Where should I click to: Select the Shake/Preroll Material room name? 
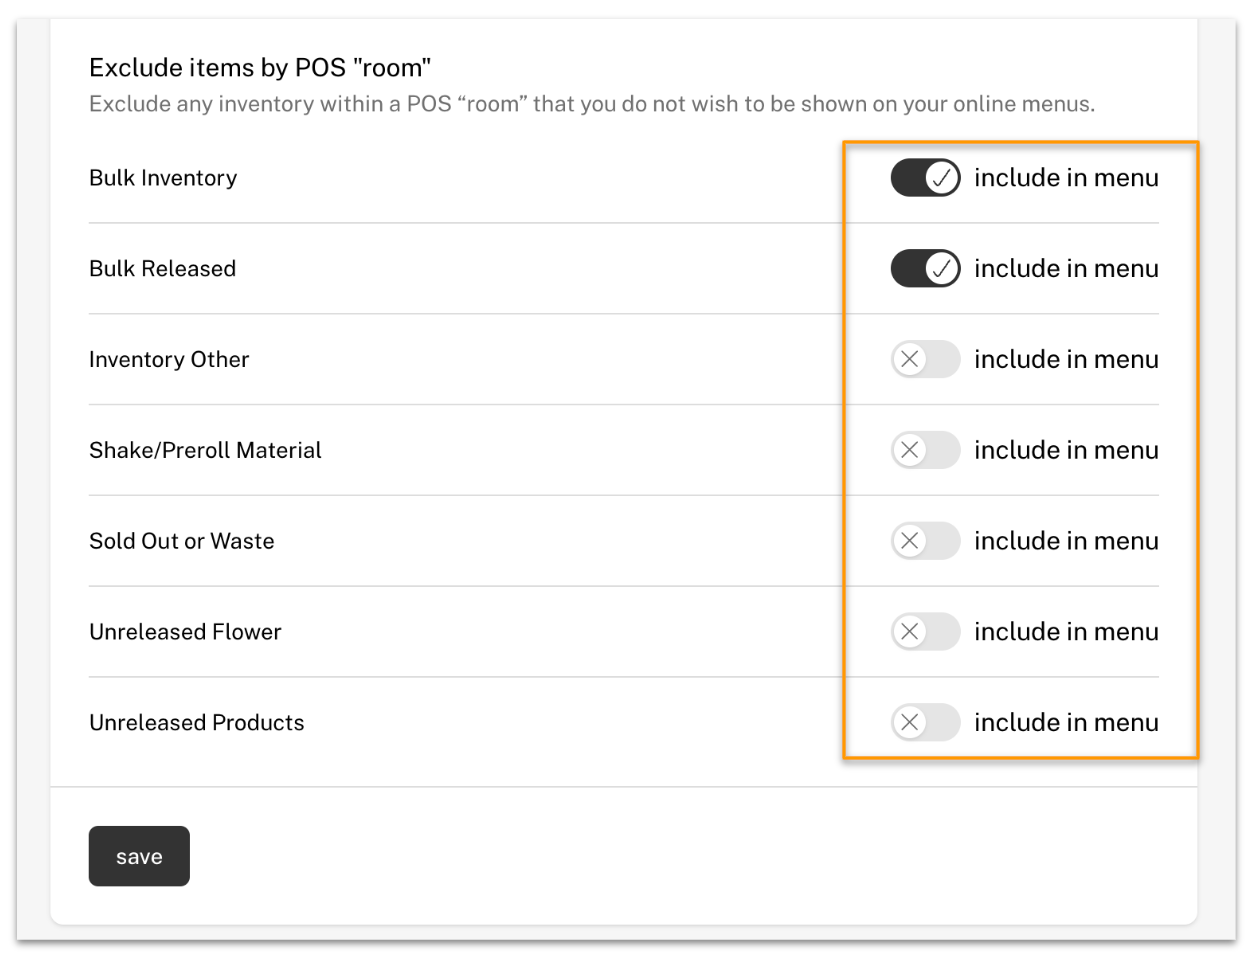pyautogui.click(x=205, y=450)
